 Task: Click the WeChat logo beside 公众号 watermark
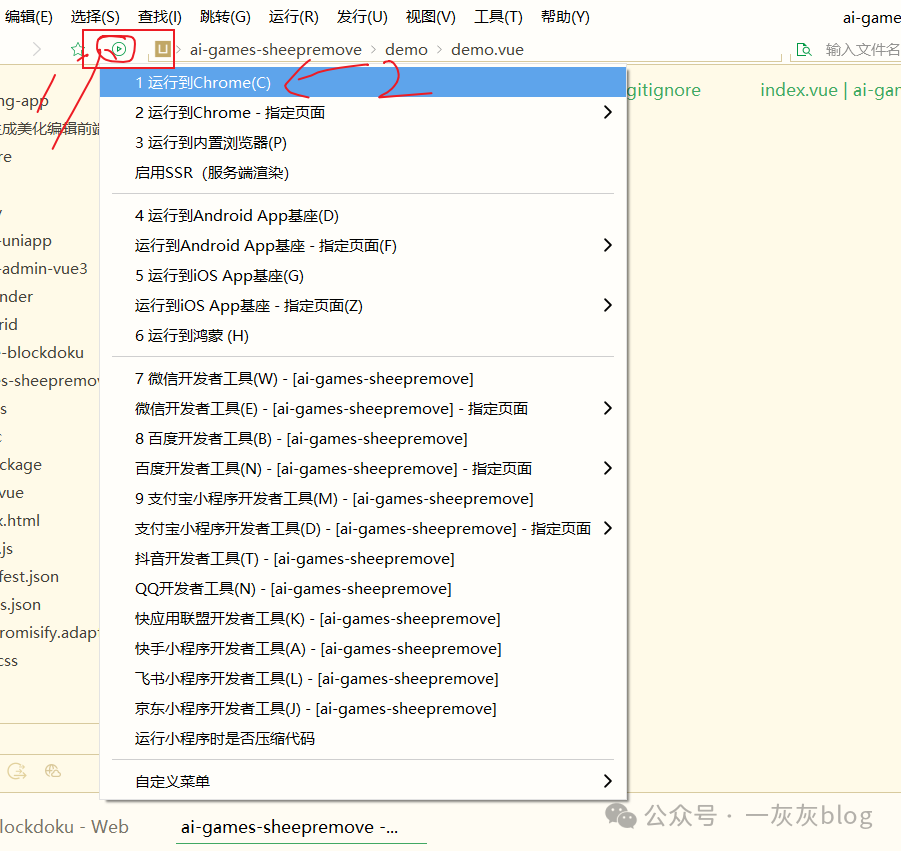(x=621, y=816)
